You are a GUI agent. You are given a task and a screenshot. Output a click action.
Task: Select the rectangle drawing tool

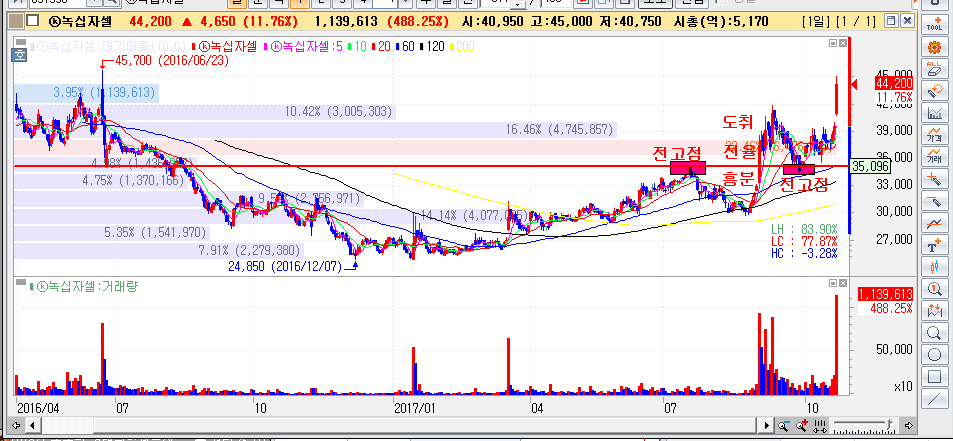[x=935, y=377]
